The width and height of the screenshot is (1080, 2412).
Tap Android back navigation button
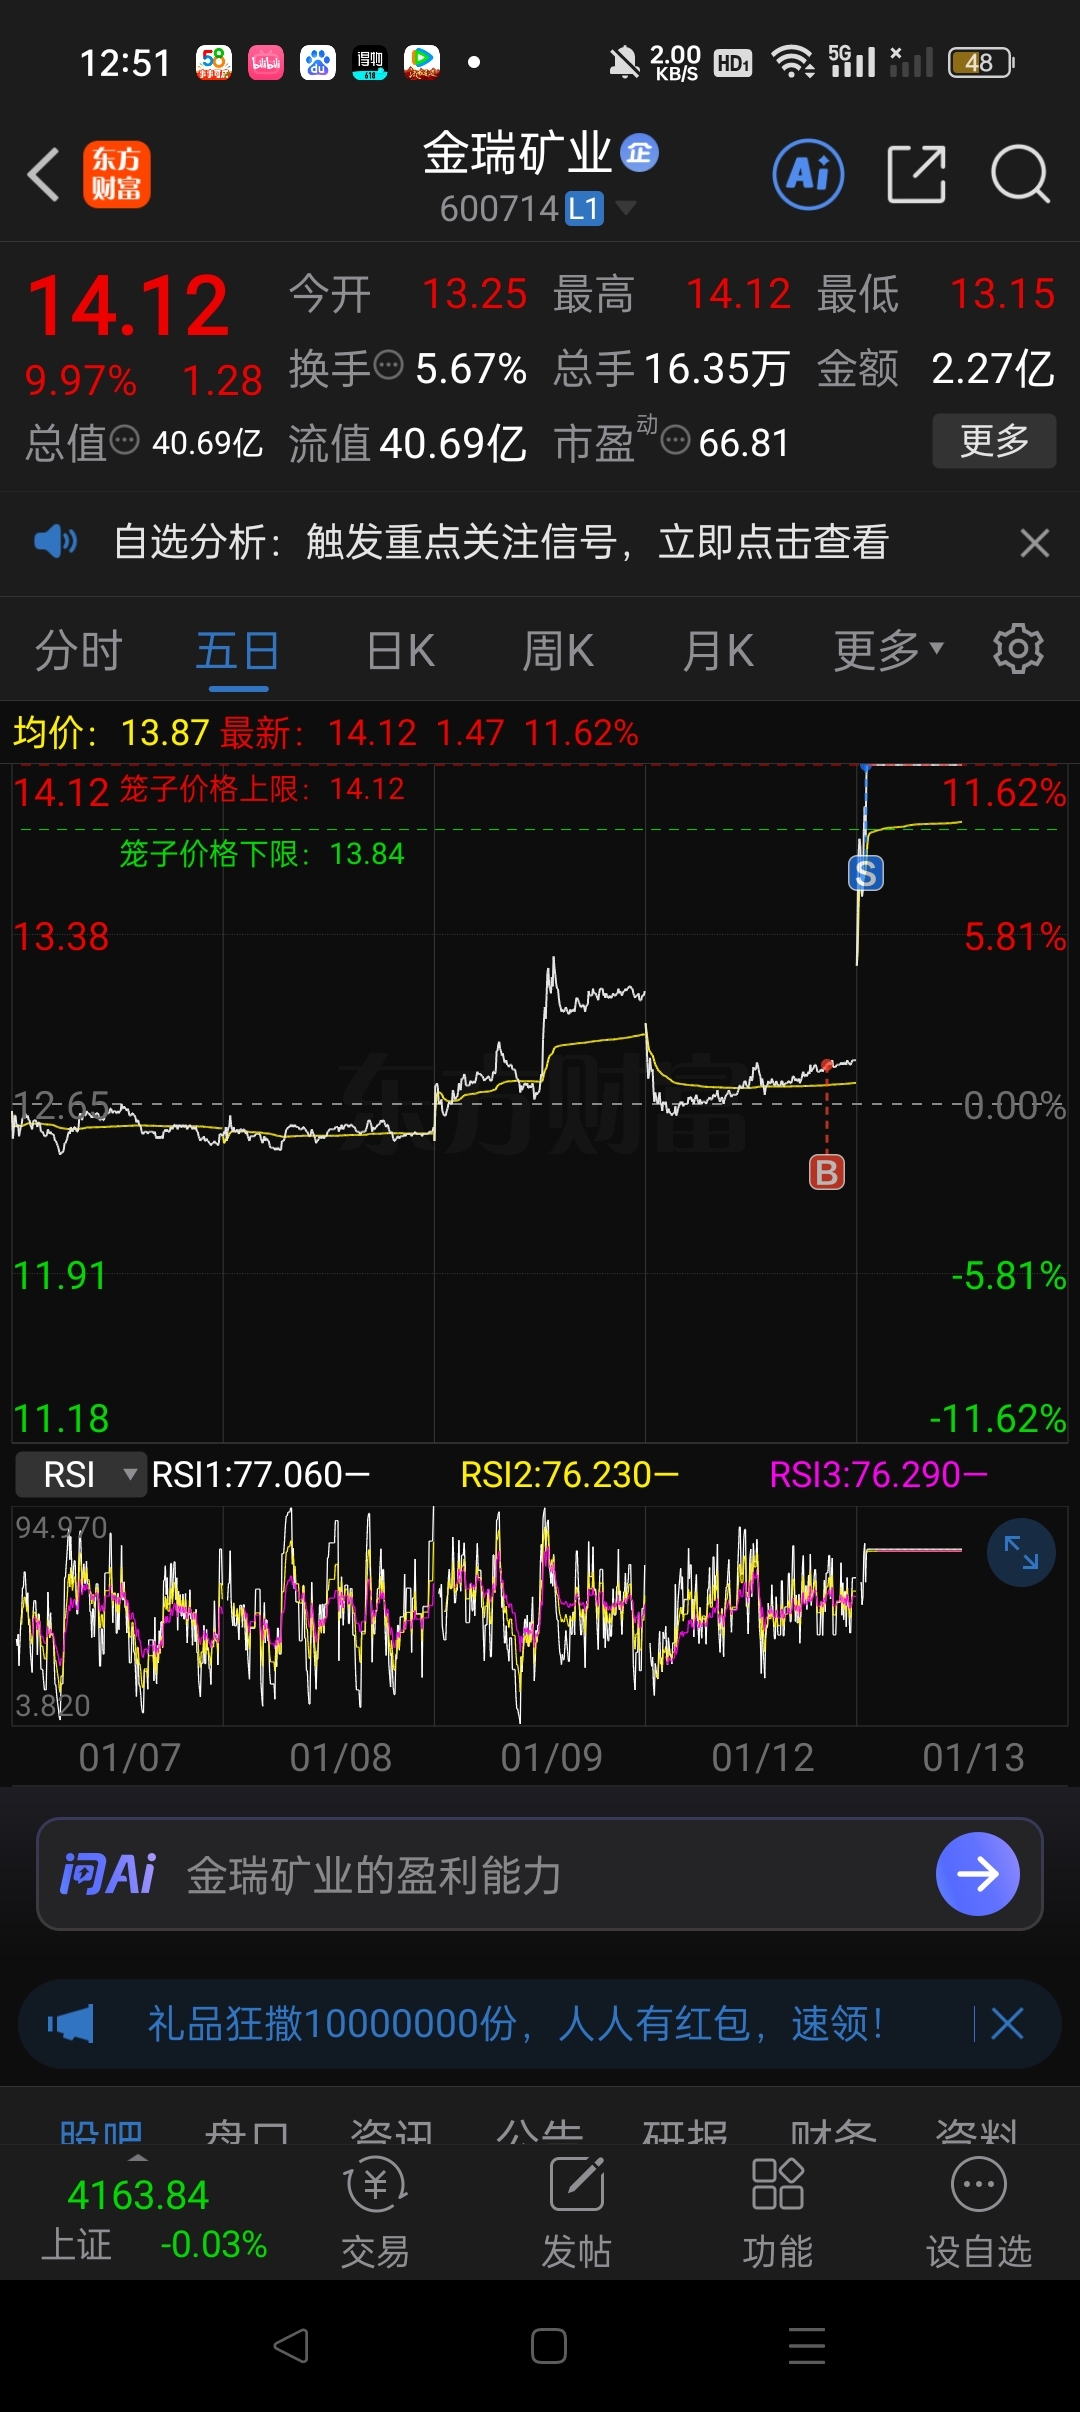(x=291, y=2346)
